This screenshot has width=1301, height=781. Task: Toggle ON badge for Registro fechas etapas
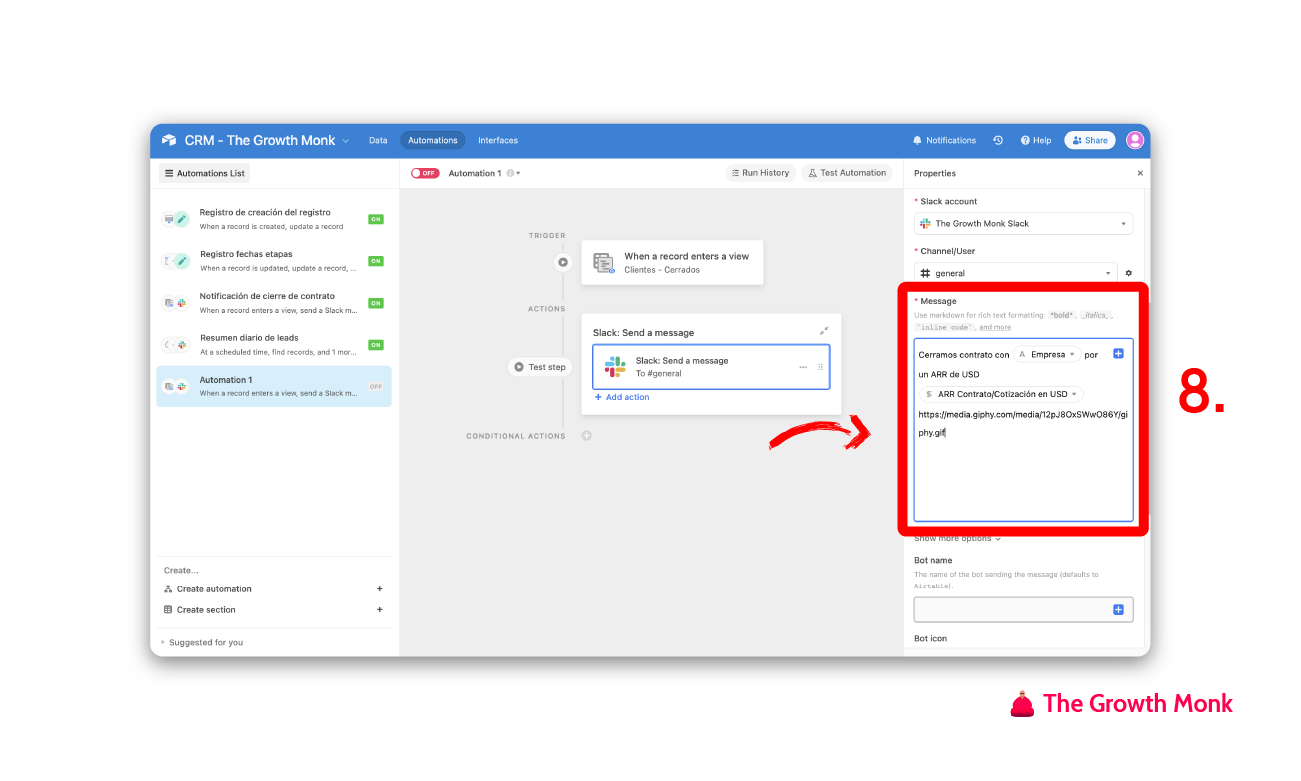[376, 261]
